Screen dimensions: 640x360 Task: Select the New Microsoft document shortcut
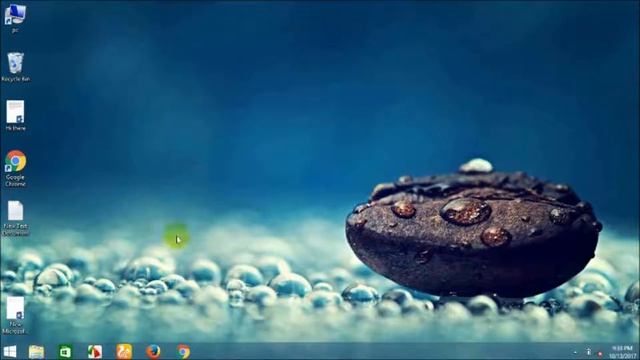(15, 316)
